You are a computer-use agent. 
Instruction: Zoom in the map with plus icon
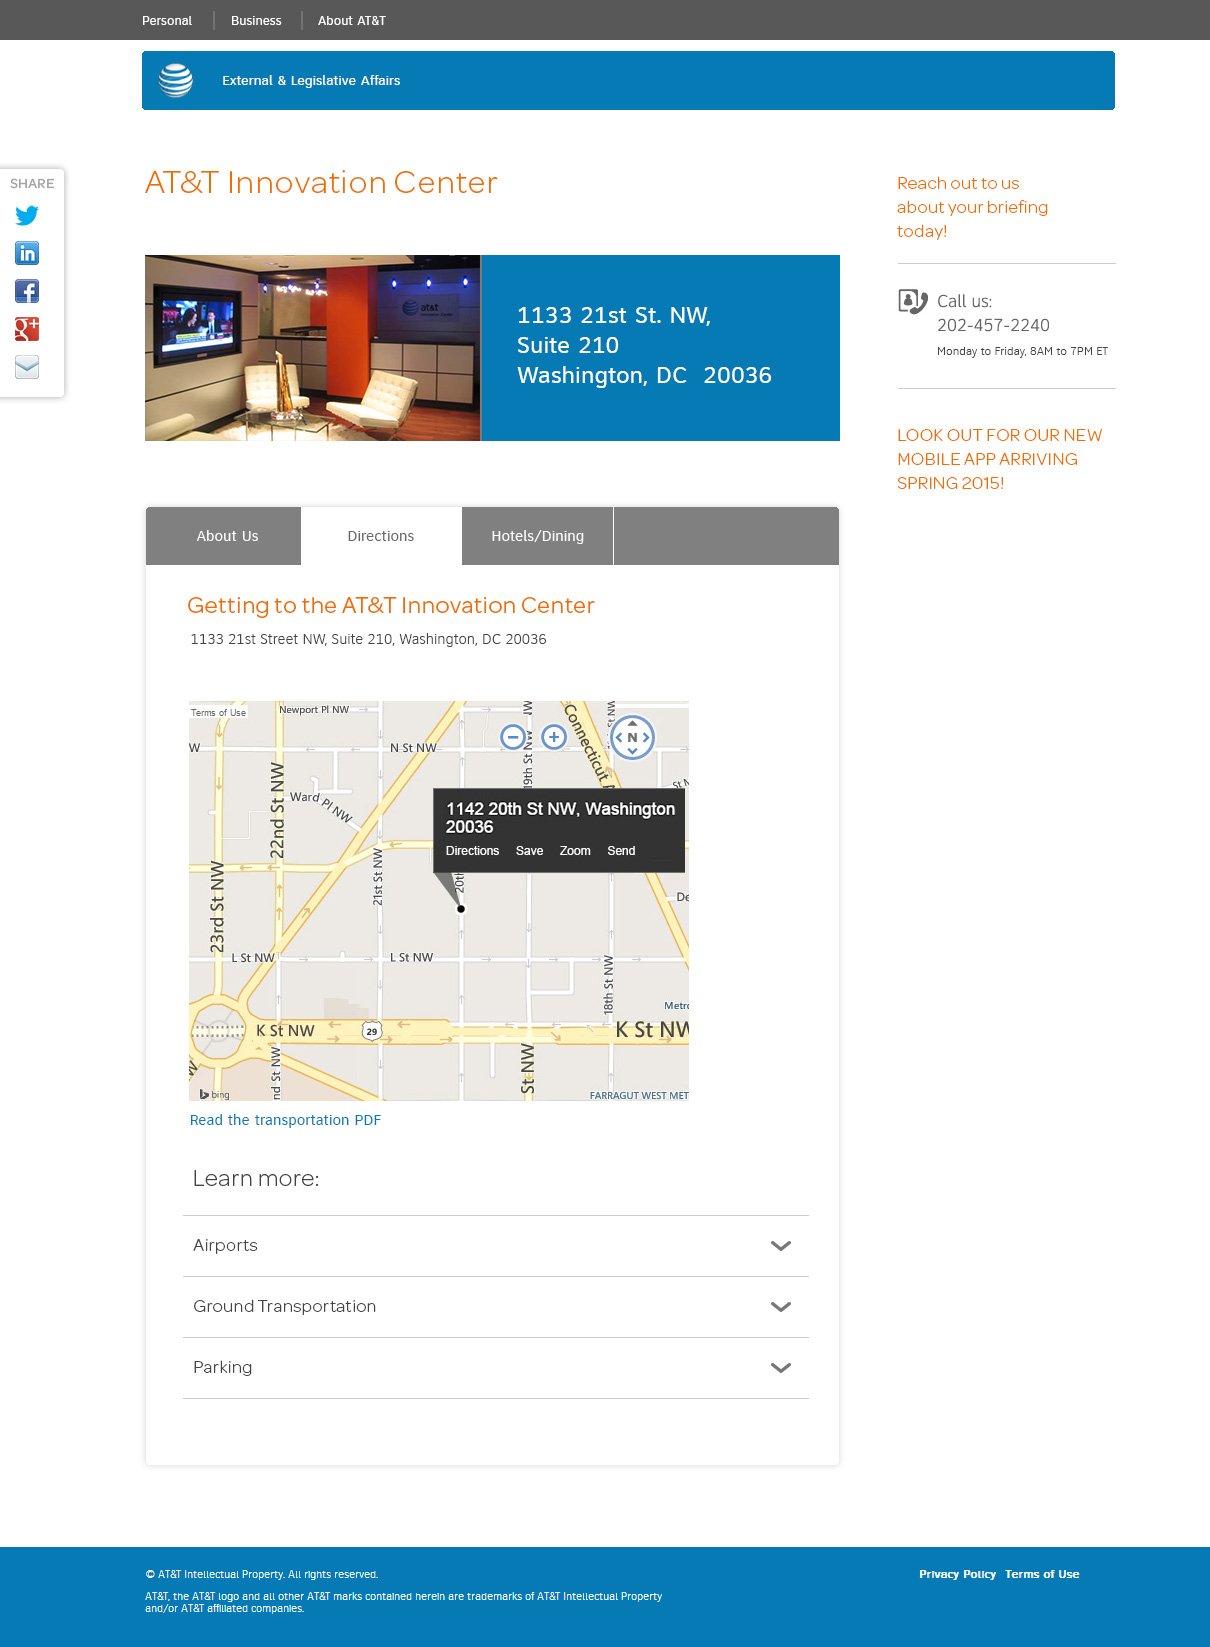tap(554, 737)
